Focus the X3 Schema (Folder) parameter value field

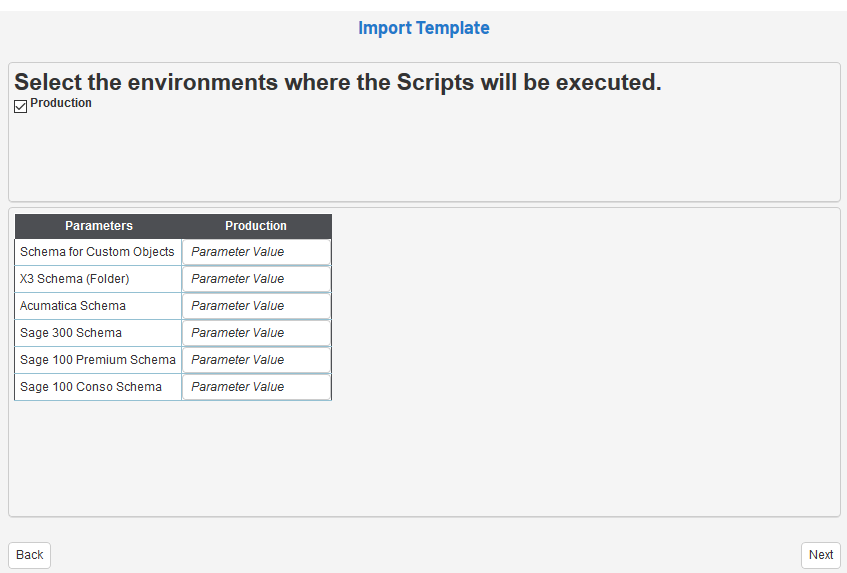(x=256, y=279)
